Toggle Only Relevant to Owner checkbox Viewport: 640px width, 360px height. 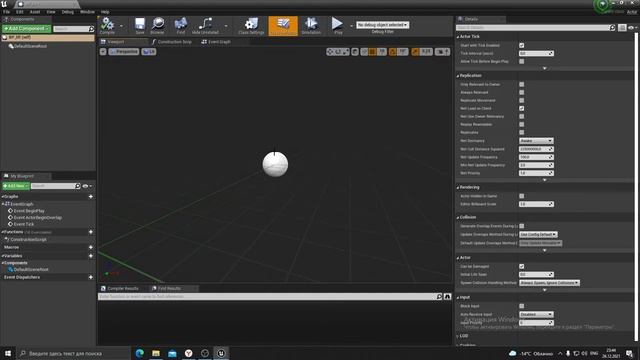click(522, 84)
